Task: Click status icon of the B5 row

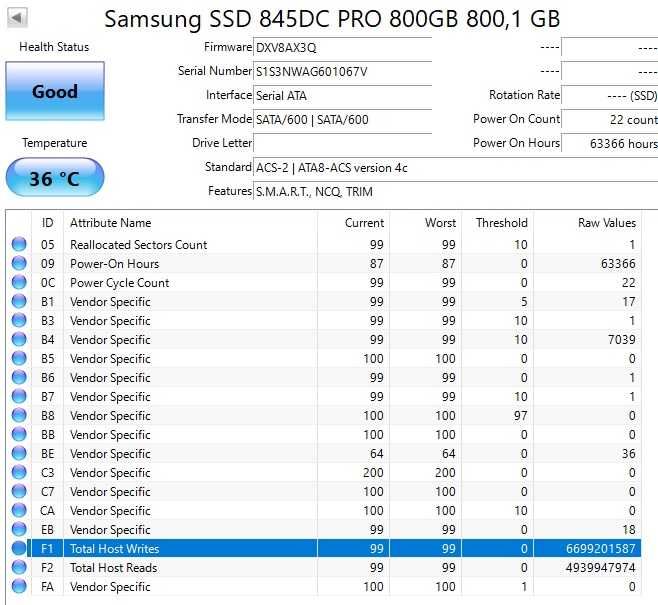Action: (19, 358)
